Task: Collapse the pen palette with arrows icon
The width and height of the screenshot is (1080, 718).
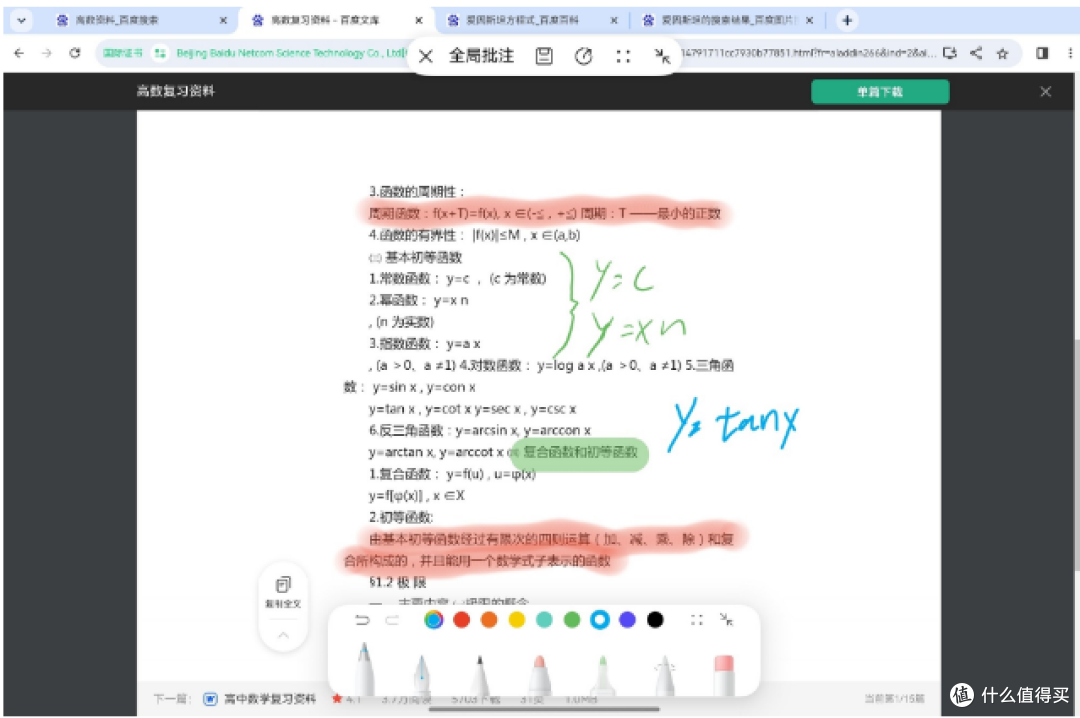Action: pyautogui.click(x=726, y=619)
